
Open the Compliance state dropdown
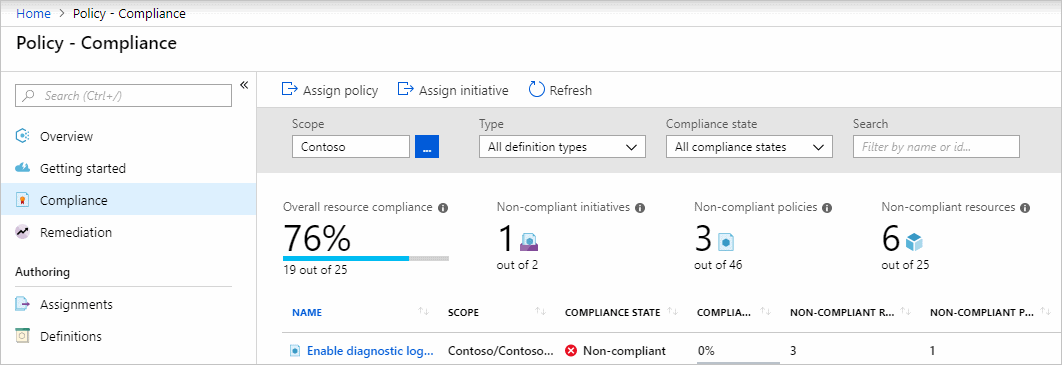point(749,147)
